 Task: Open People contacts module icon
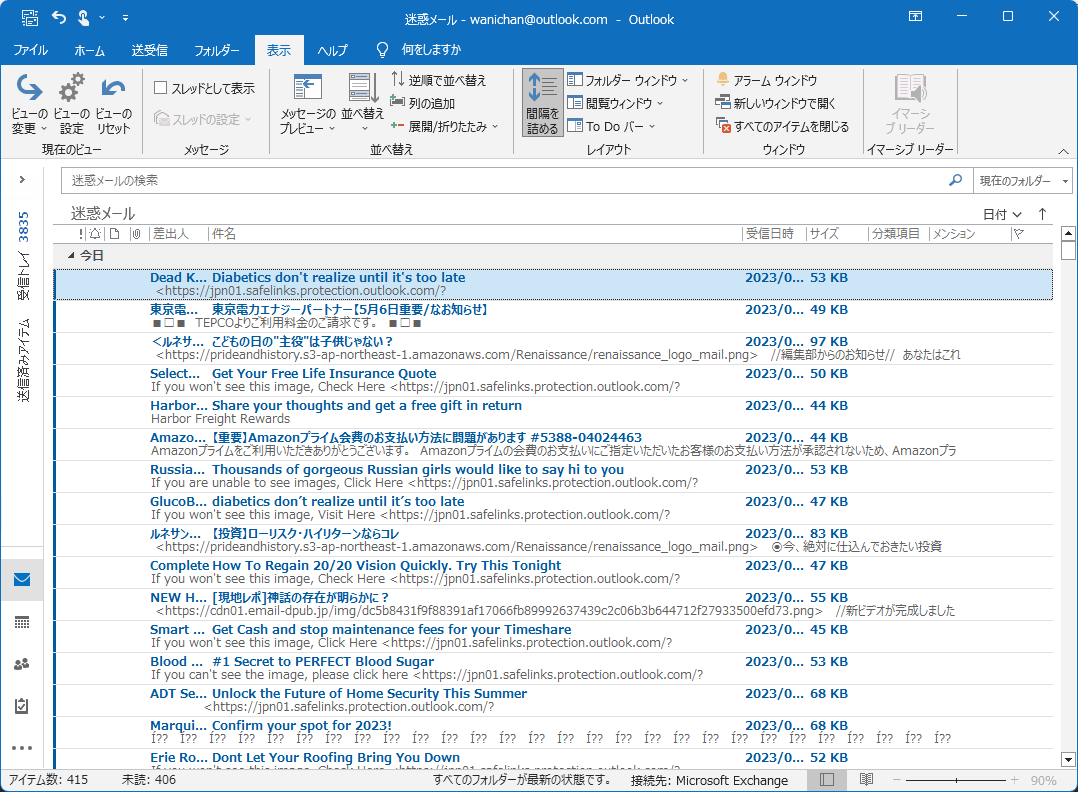click(22, 664)
